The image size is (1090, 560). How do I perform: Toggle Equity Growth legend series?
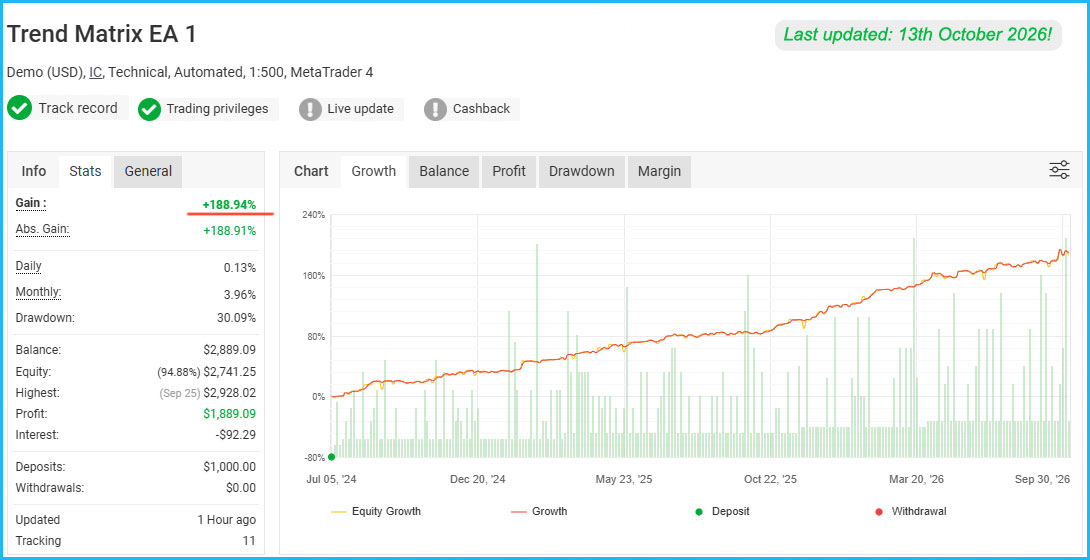point(377,511)
